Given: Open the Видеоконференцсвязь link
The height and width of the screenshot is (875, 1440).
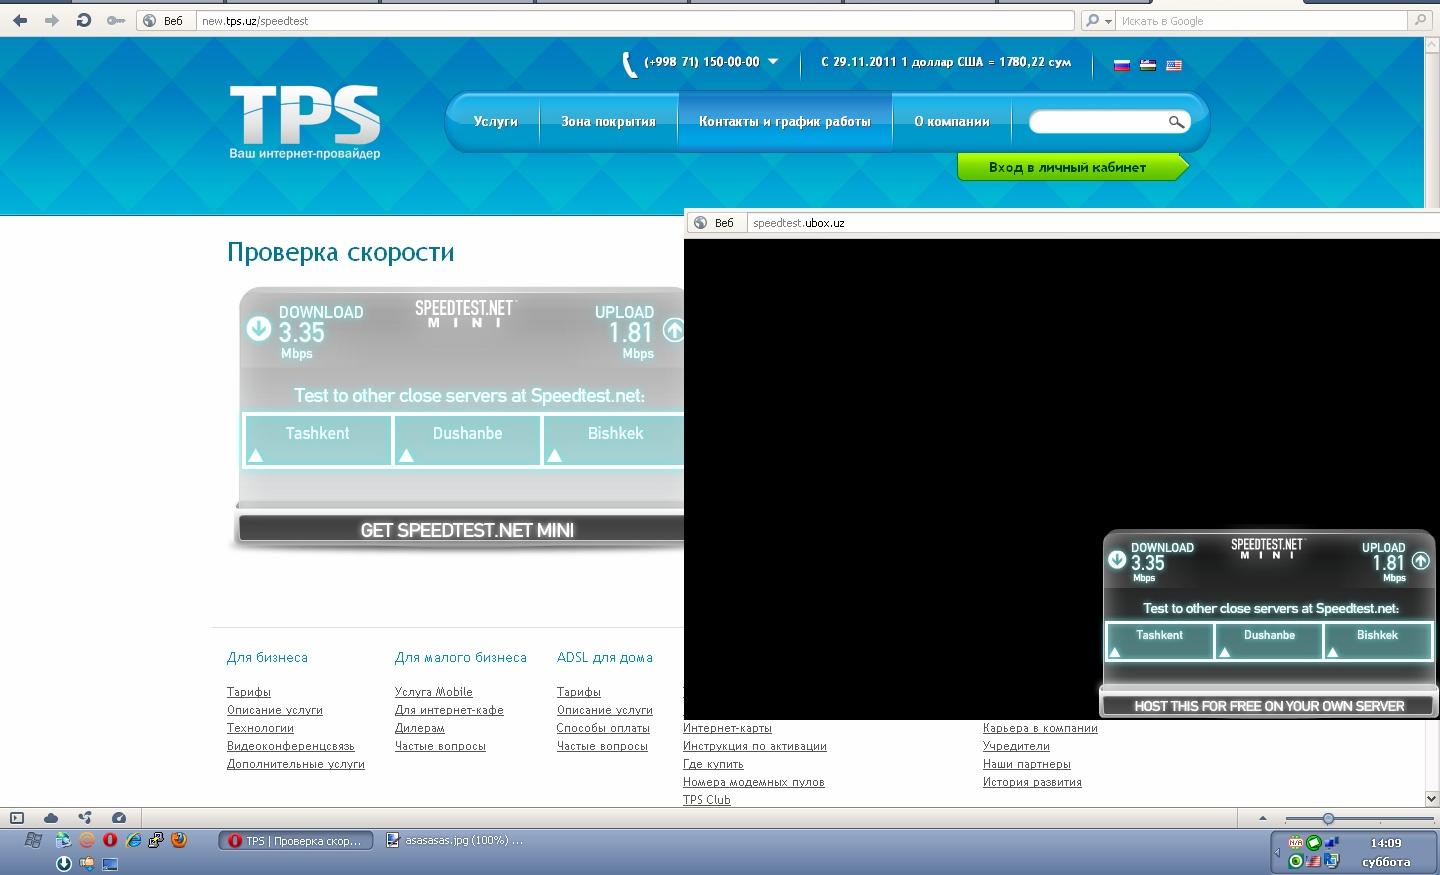Looking at the screenshot, I should point(290,746).
